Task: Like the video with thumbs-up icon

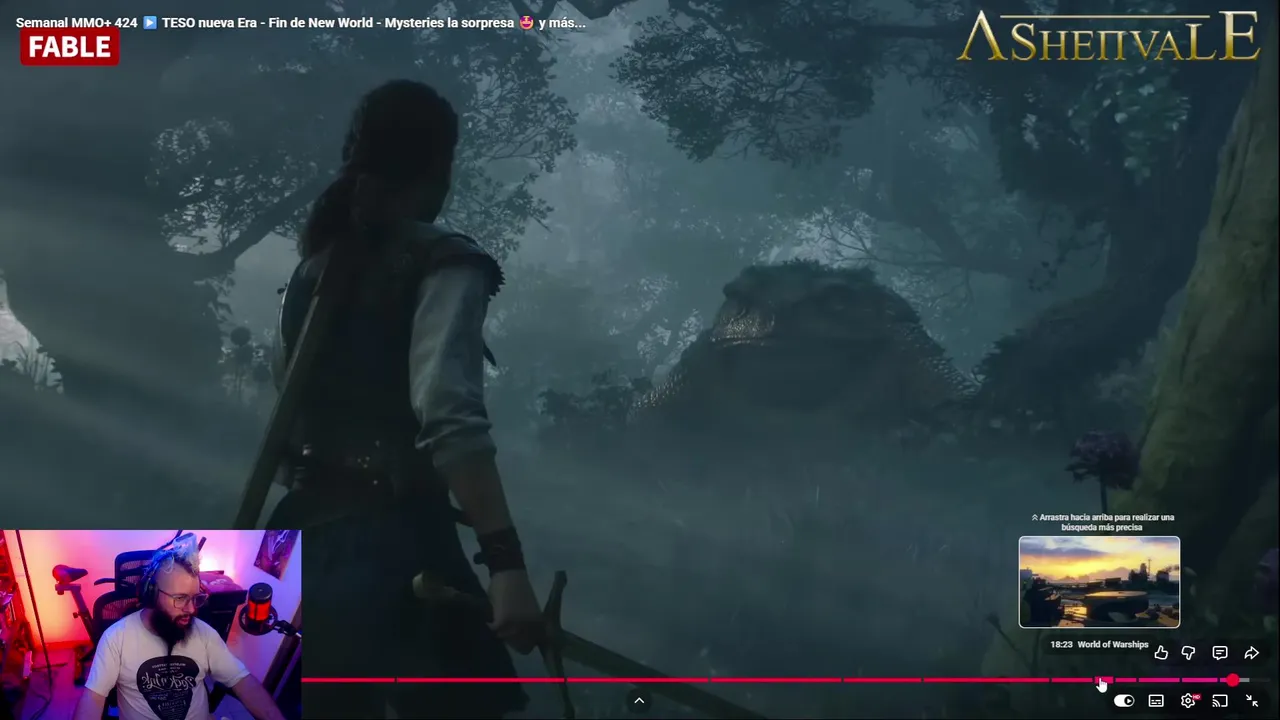Action: (x=1161, y=653)
